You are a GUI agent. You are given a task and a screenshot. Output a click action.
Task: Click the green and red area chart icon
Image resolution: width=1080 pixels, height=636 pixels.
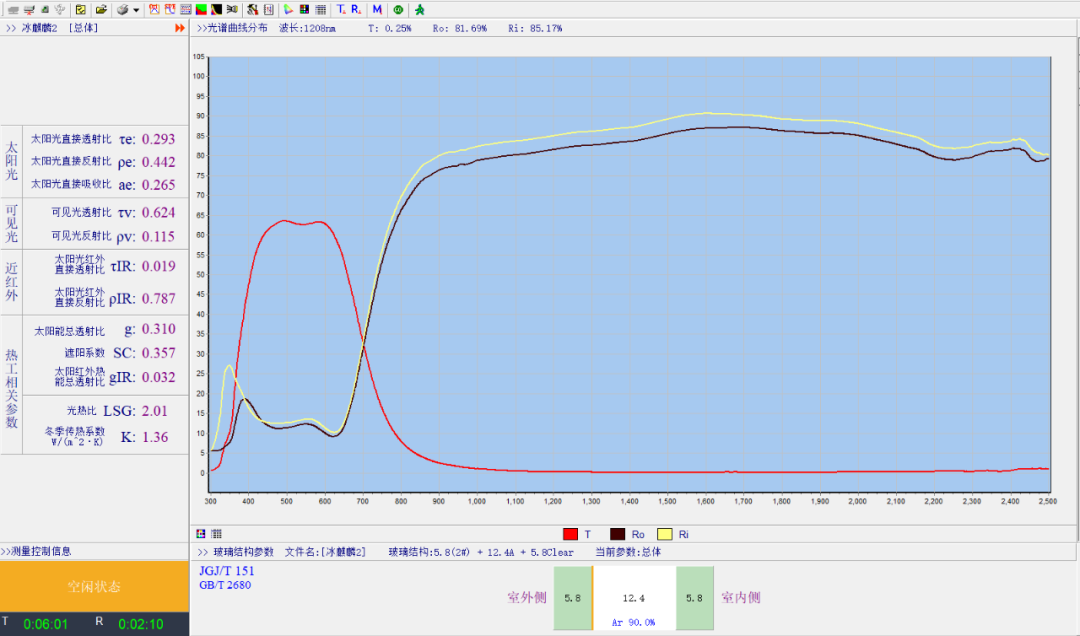click(x=201, y=10)
